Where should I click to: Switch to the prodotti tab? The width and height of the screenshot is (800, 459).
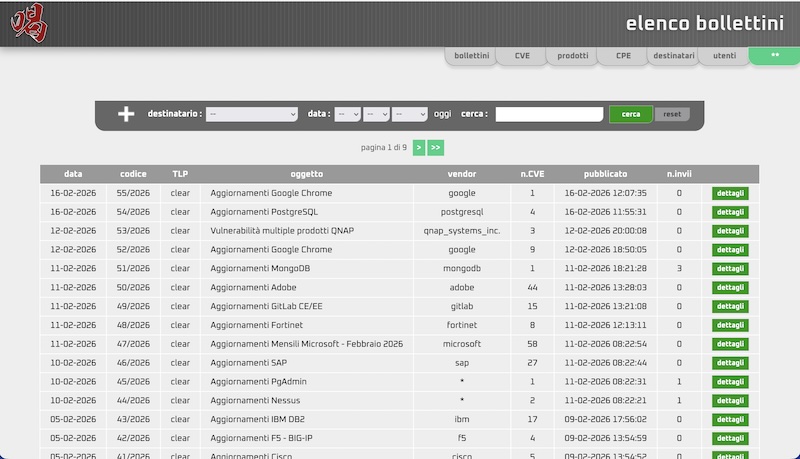[572, 56]
